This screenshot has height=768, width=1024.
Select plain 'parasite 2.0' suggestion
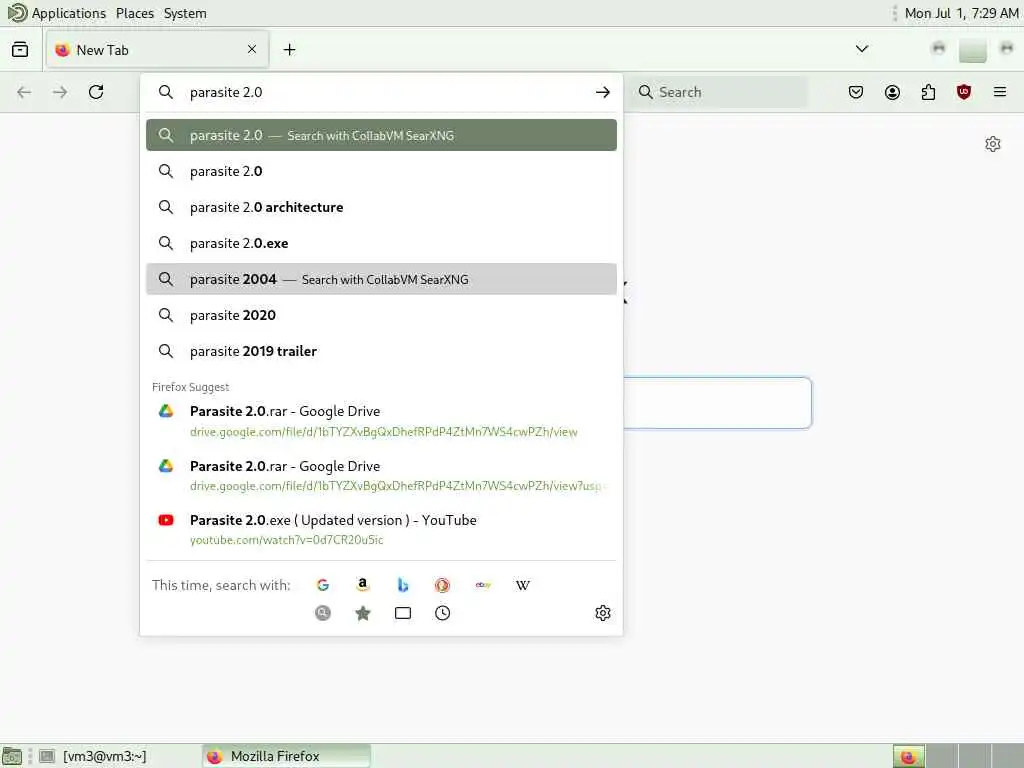click(381, 171)
